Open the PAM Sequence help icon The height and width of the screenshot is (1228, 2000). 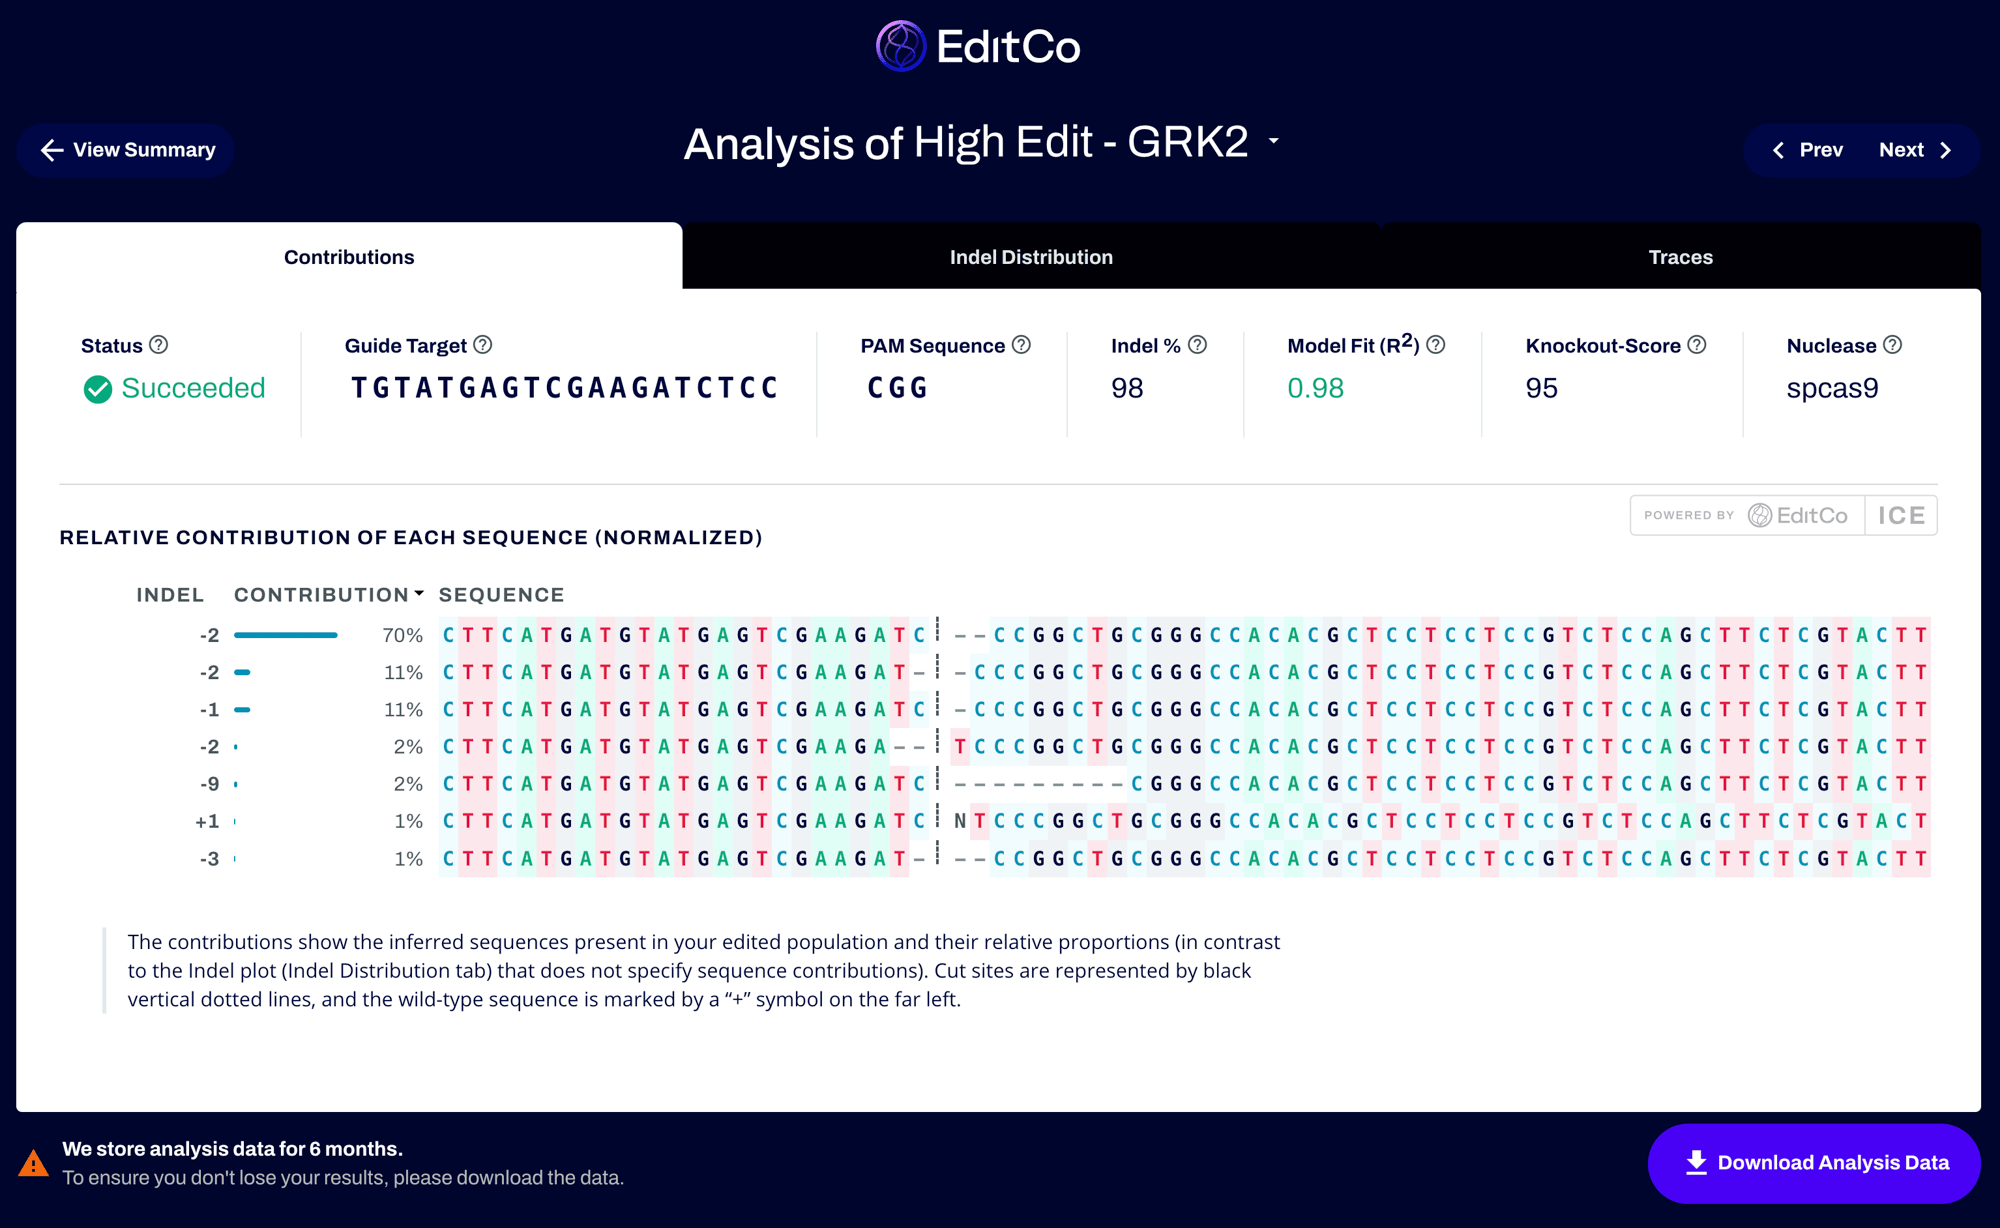[x=1021, y=345]
